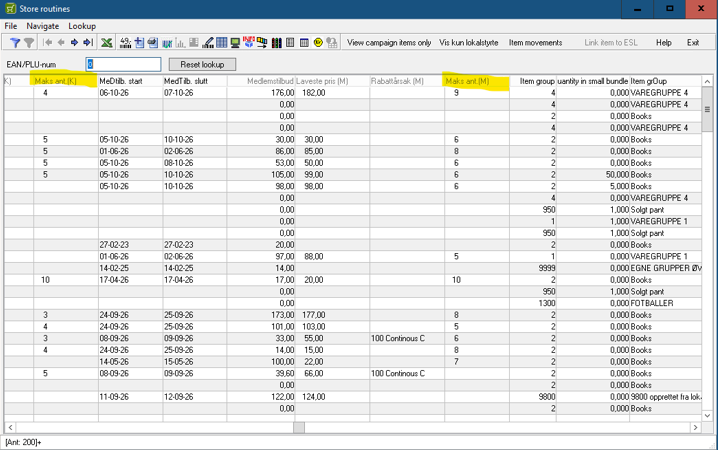Click the blue grid table icon
Image resolution: width=718 pixels, height=450 pixels.
pyautogui.click(x=222, y=43)
